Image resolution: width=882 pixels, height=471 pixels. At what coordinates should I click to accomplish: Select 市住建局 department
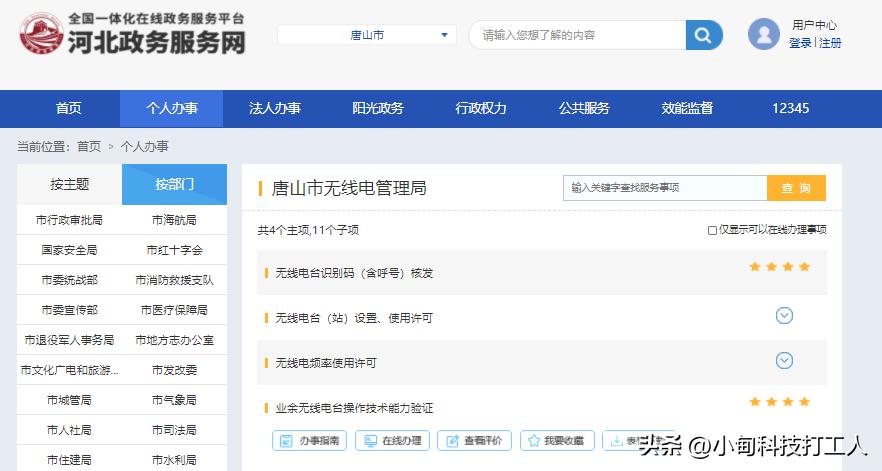(x=69, y=460)
